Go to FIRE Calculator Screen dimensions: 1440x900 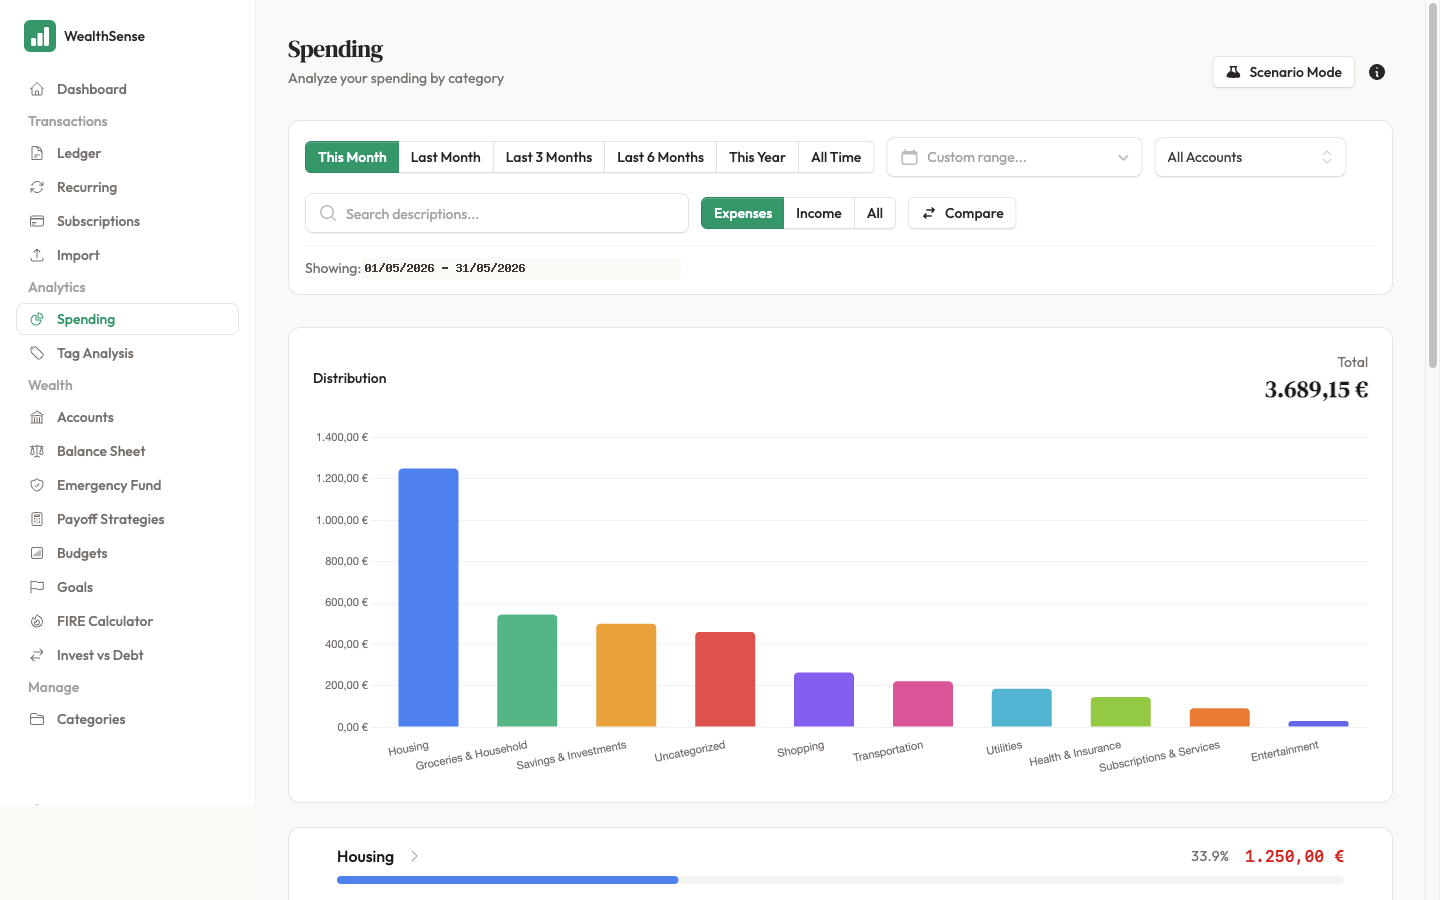click(127, 621)
